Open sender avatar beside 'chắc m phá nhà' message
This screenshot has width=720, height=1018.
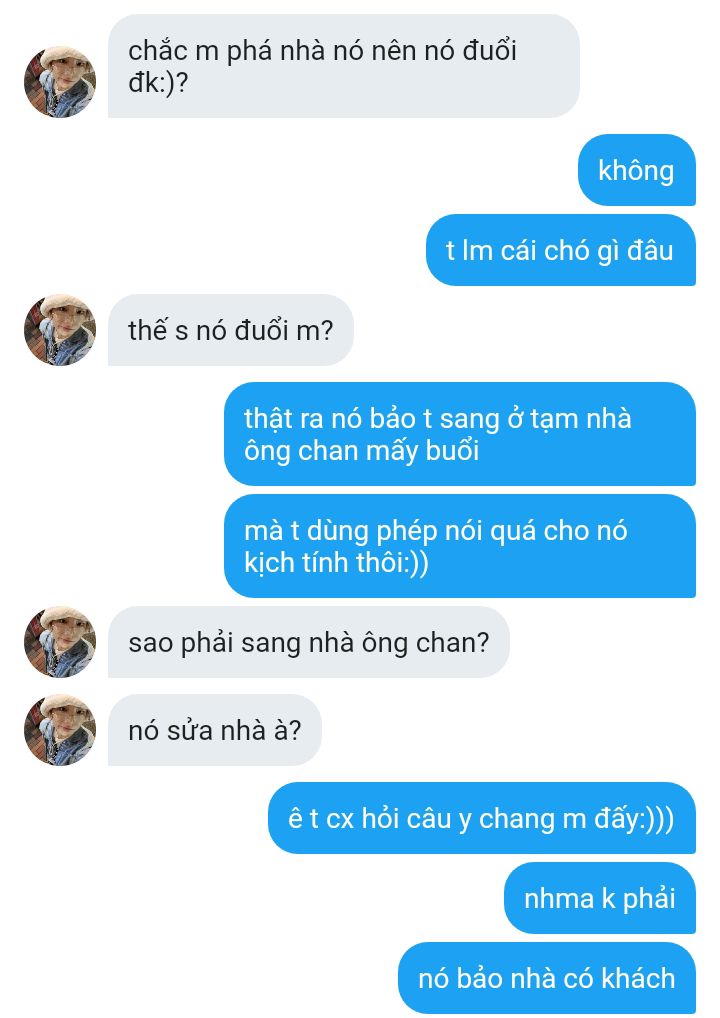coord(60,82)
